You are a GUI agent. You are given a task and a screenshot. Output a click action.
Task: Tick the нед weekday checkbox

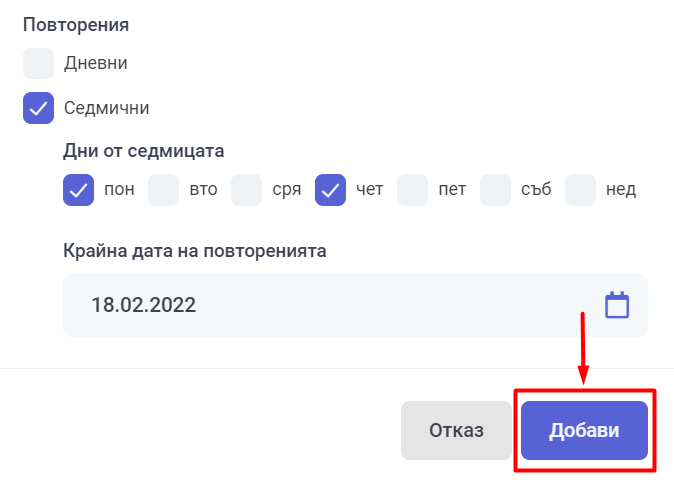(x=580, y=190)
